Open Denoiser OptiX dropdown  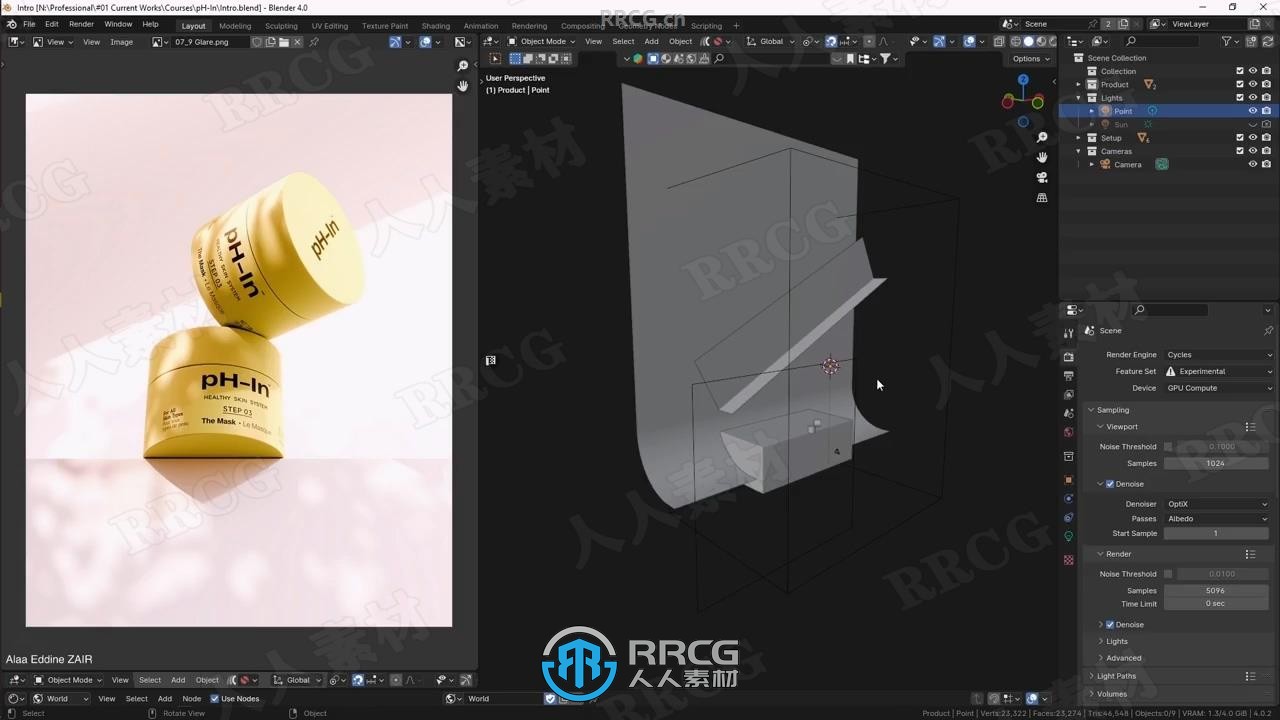click(1217, 504)
